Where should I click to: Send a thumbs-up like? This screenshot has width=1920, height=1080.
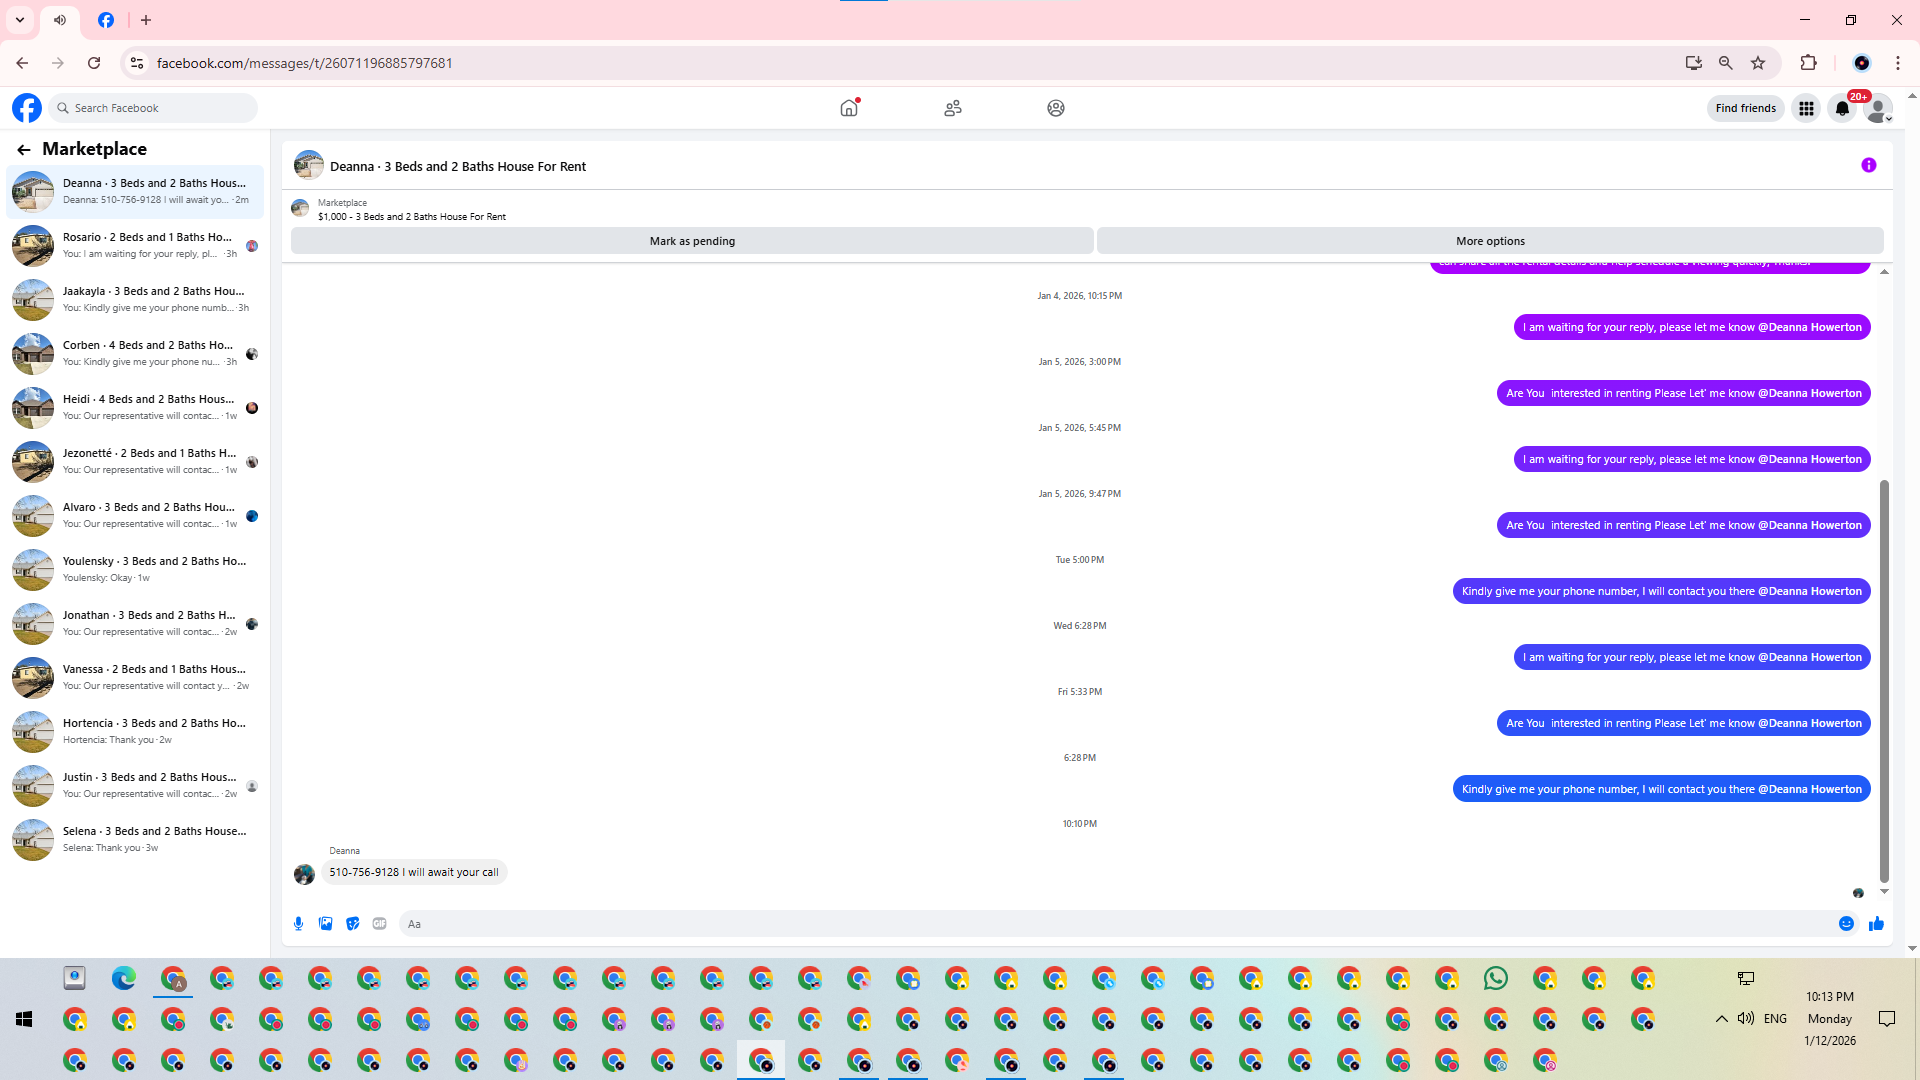tap(1876, 923)
